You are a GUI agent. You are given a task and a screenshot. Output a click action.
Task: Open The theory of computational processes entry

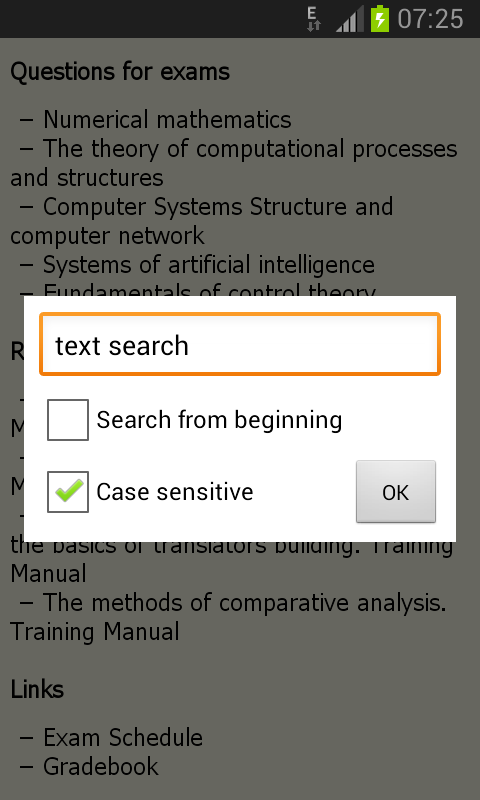click(234, 163)
